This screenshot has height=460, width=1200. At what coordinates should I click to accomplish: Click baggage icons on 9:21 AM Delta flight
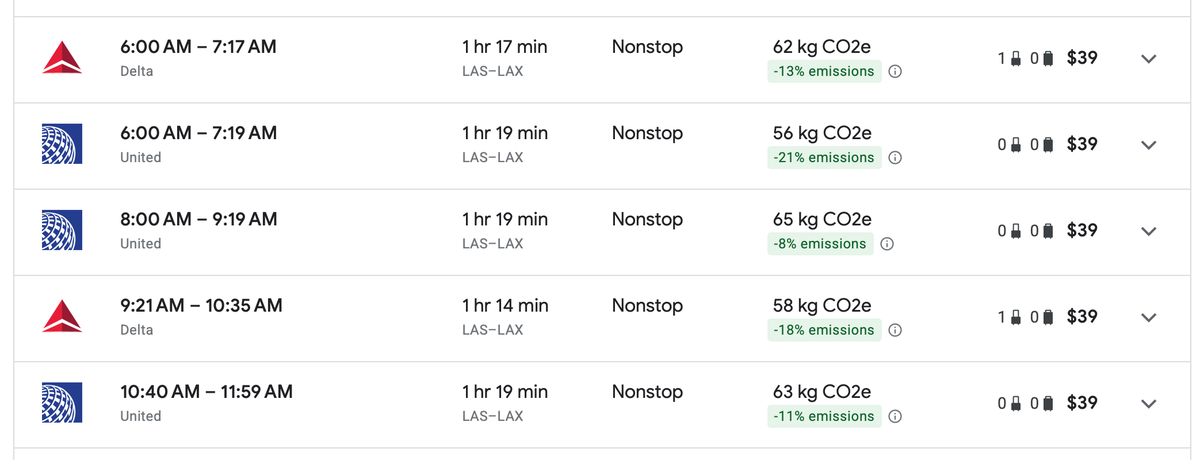(1025, 317)
